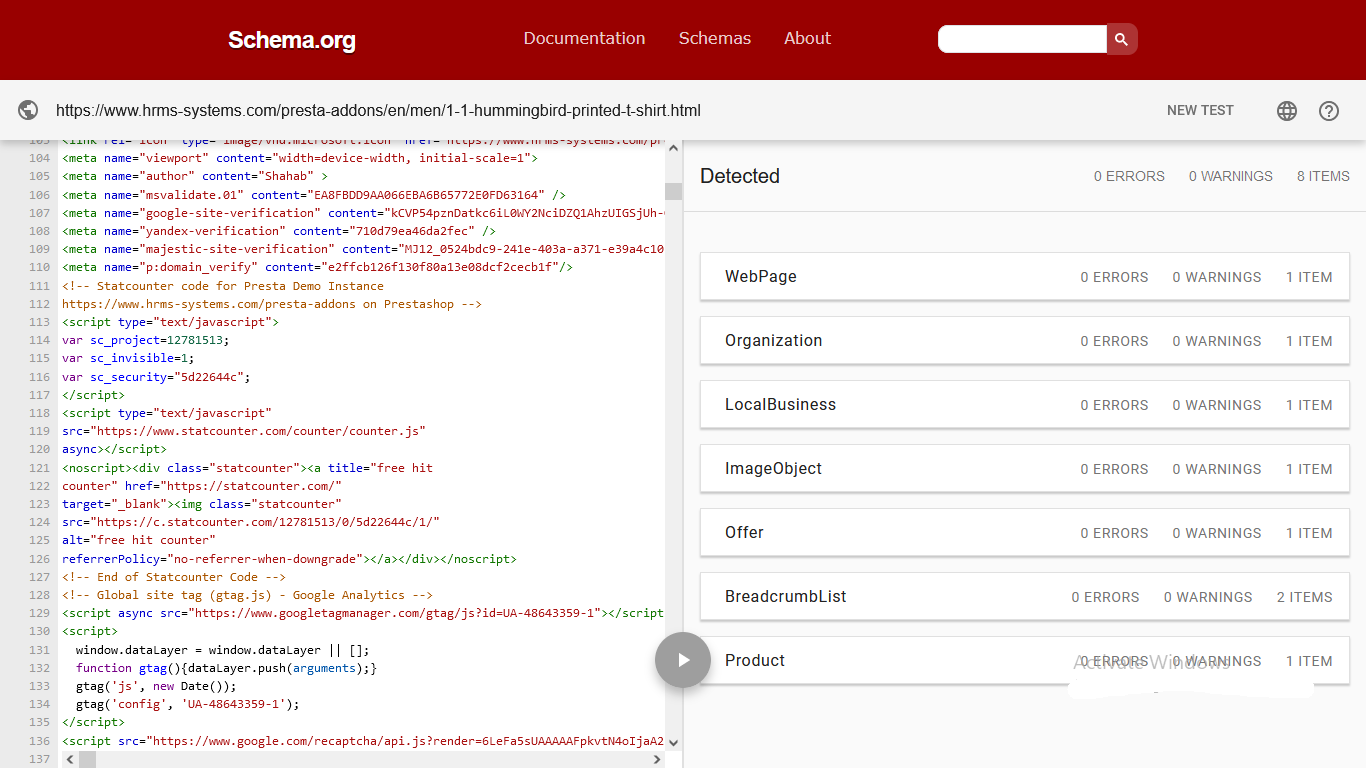Go to the Schema.org home logo
The width and height of the screenshot is (1366, 768).
click(292, 40)
